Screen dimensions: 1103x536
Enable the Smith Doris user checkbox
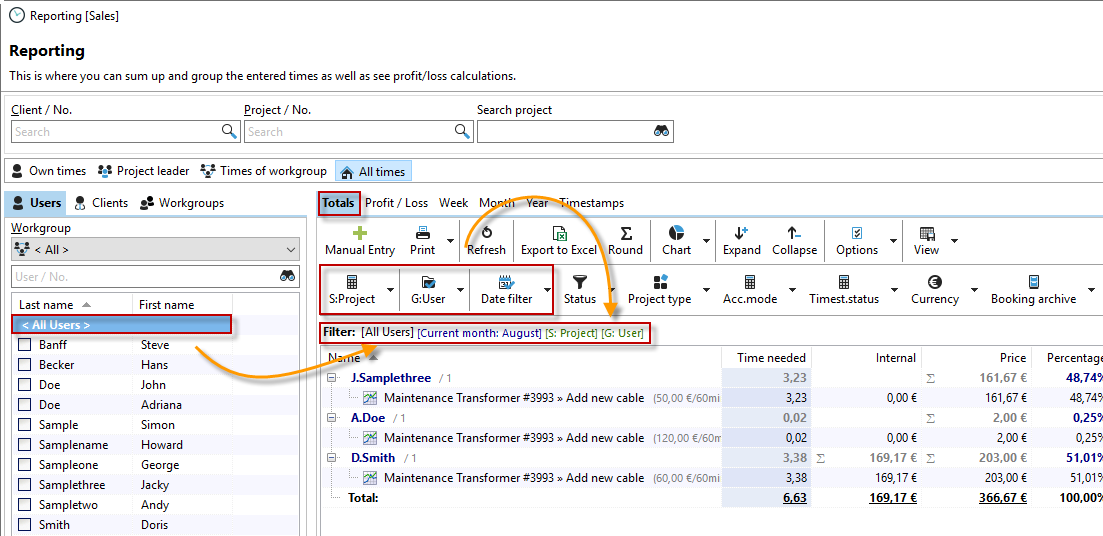click(x=25, y=525)
